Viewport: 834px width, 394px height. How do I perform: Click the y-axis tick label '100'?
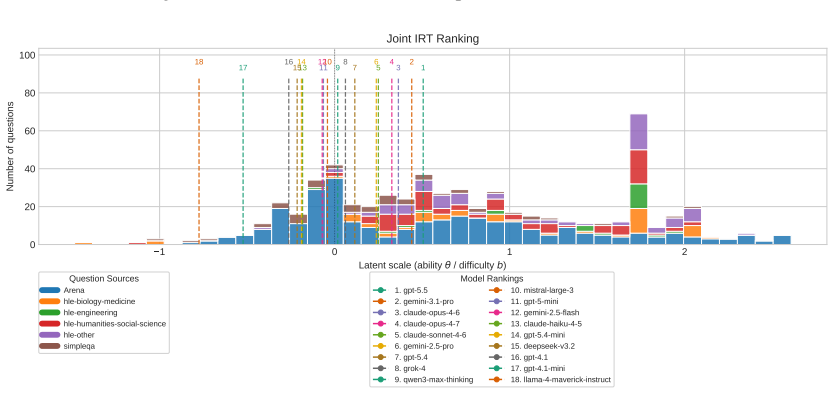click(28, 55)
